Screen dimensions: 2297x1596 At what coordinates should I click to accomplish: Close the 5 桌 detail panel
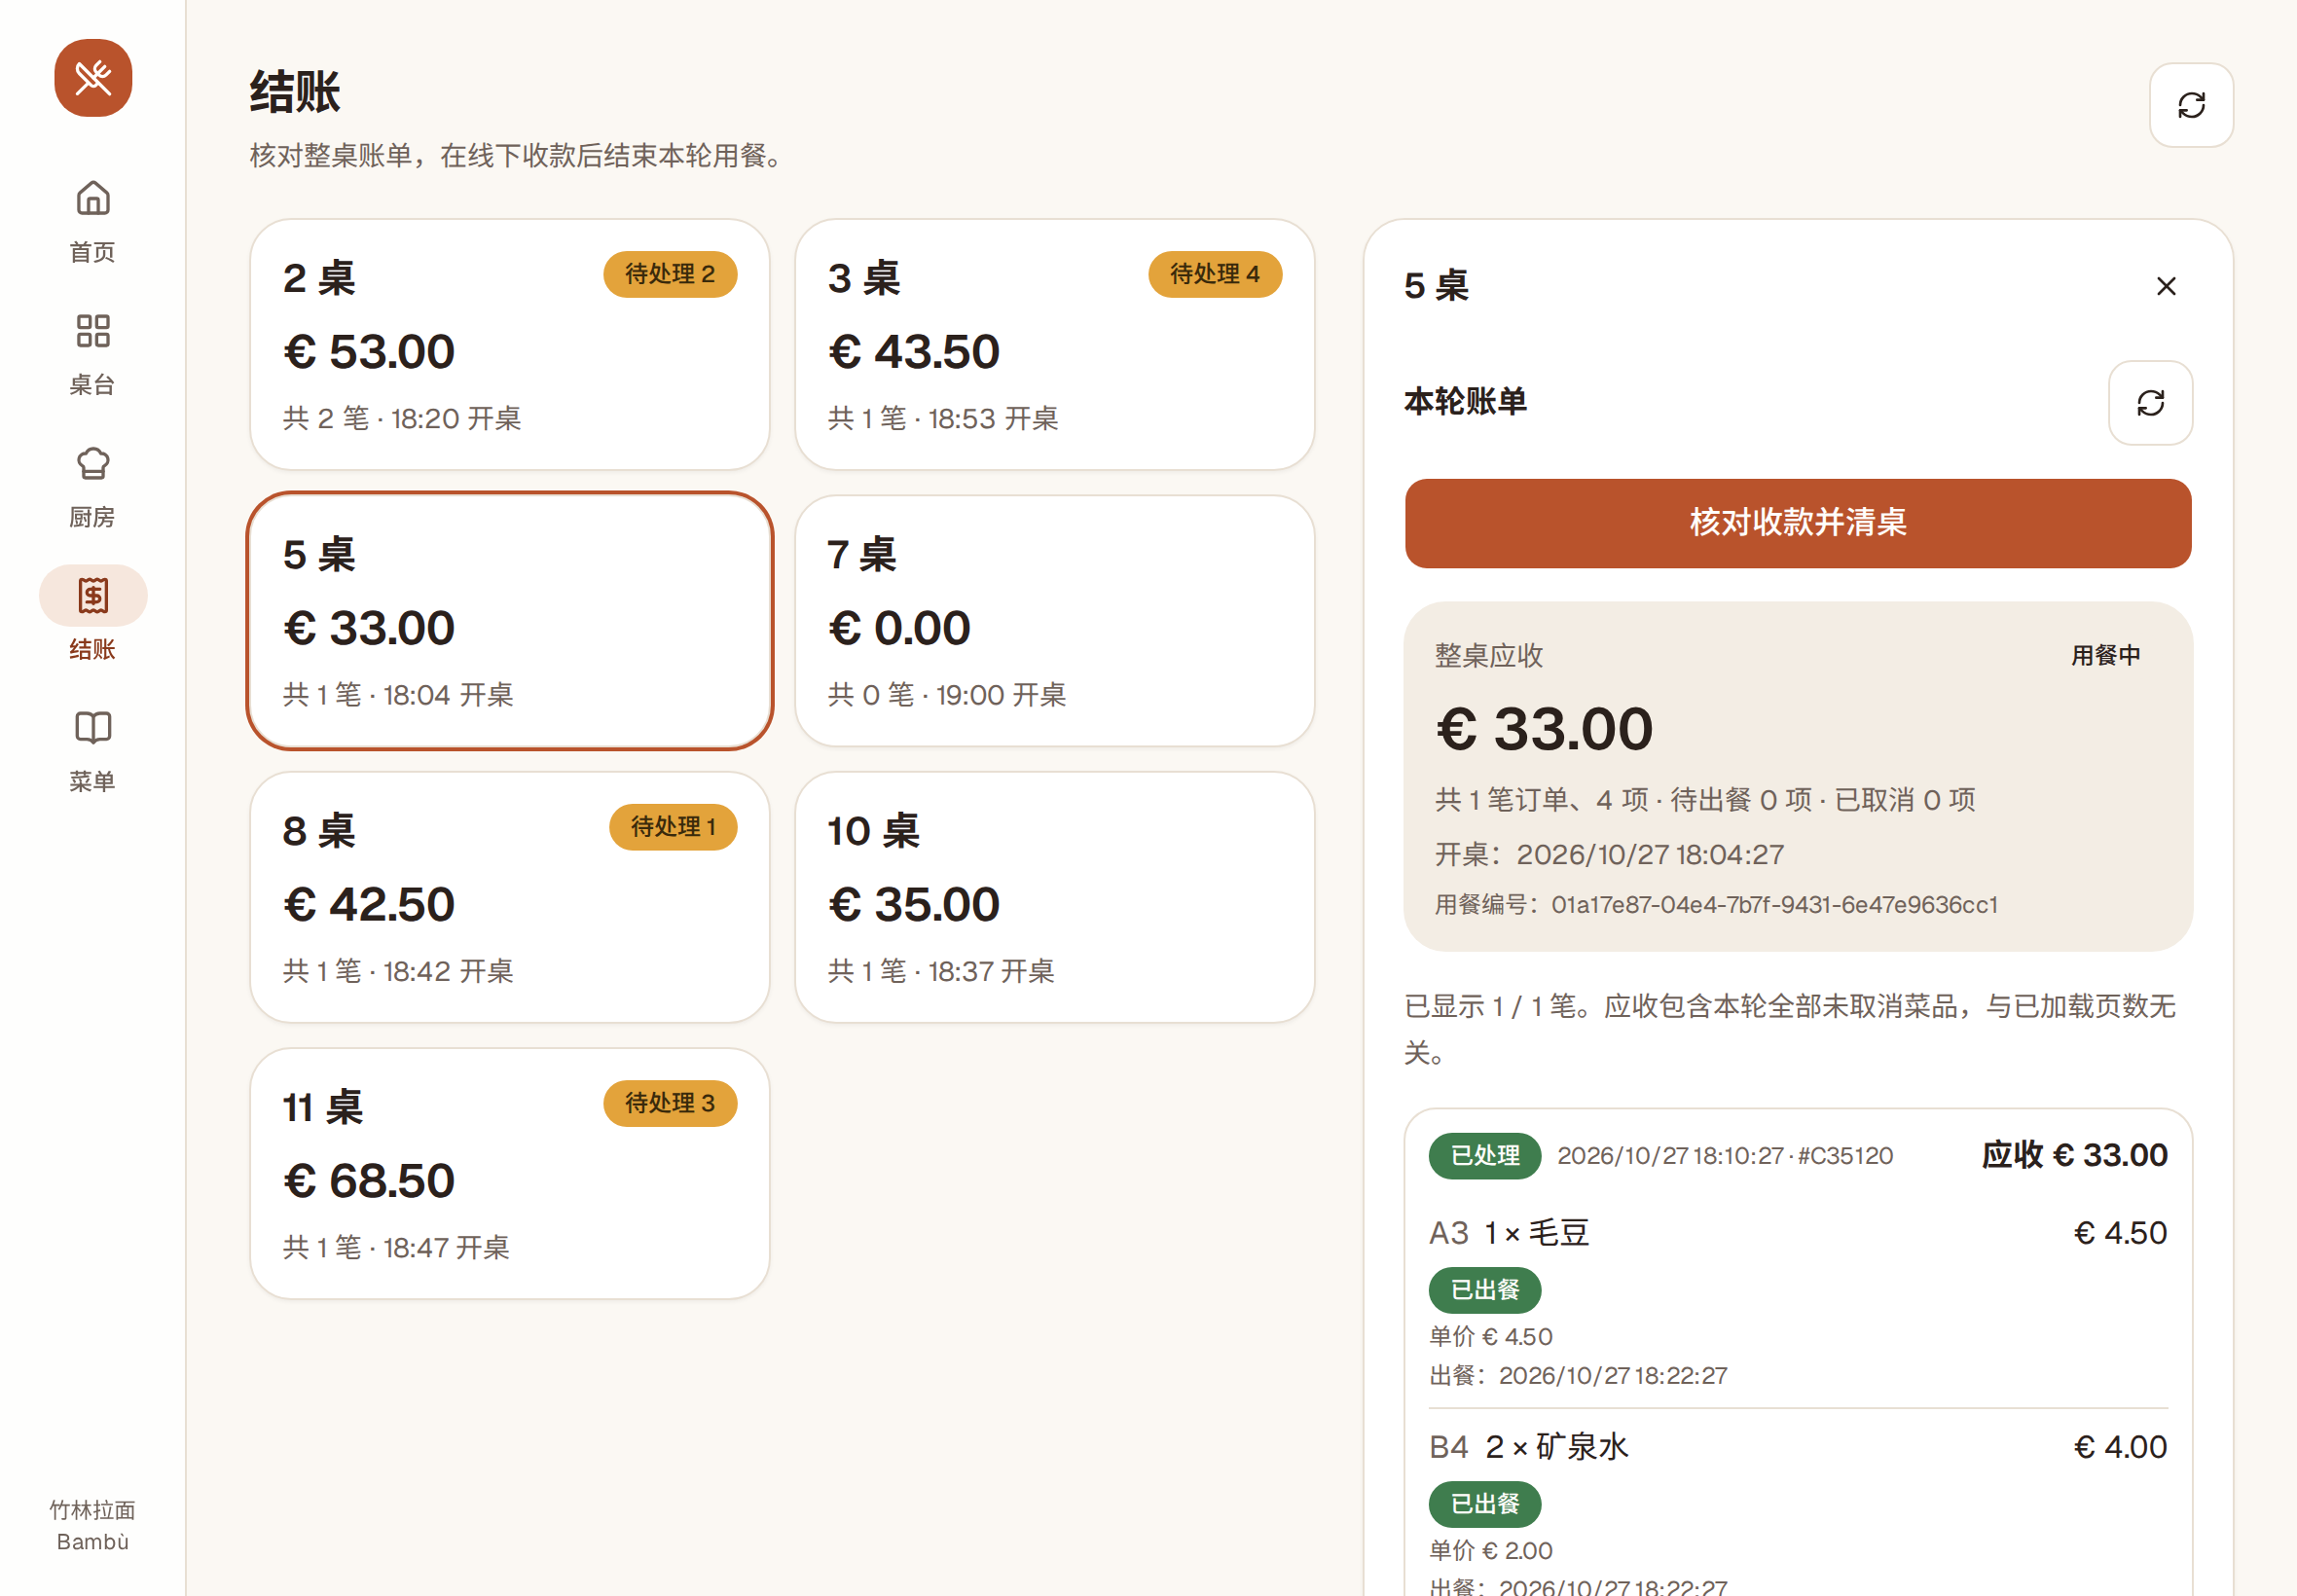(2166, 286)
